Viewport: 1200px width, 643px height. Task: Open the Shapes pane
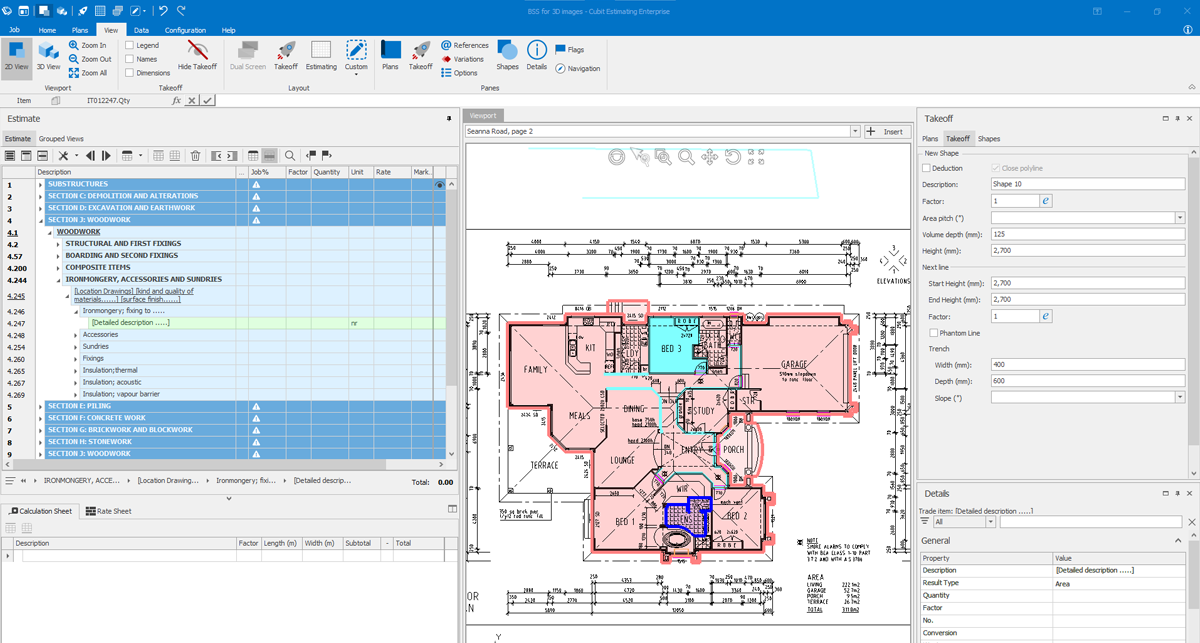tap(507, 54)
